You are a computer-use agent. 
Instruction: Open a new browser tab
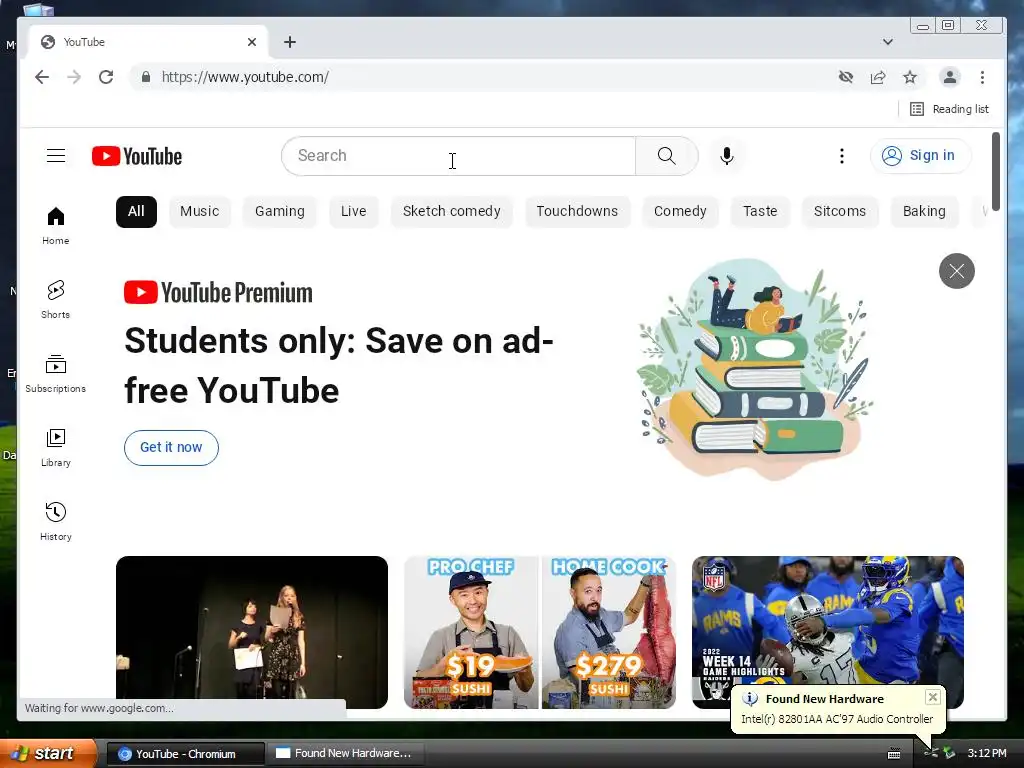(x=290, y=42)
